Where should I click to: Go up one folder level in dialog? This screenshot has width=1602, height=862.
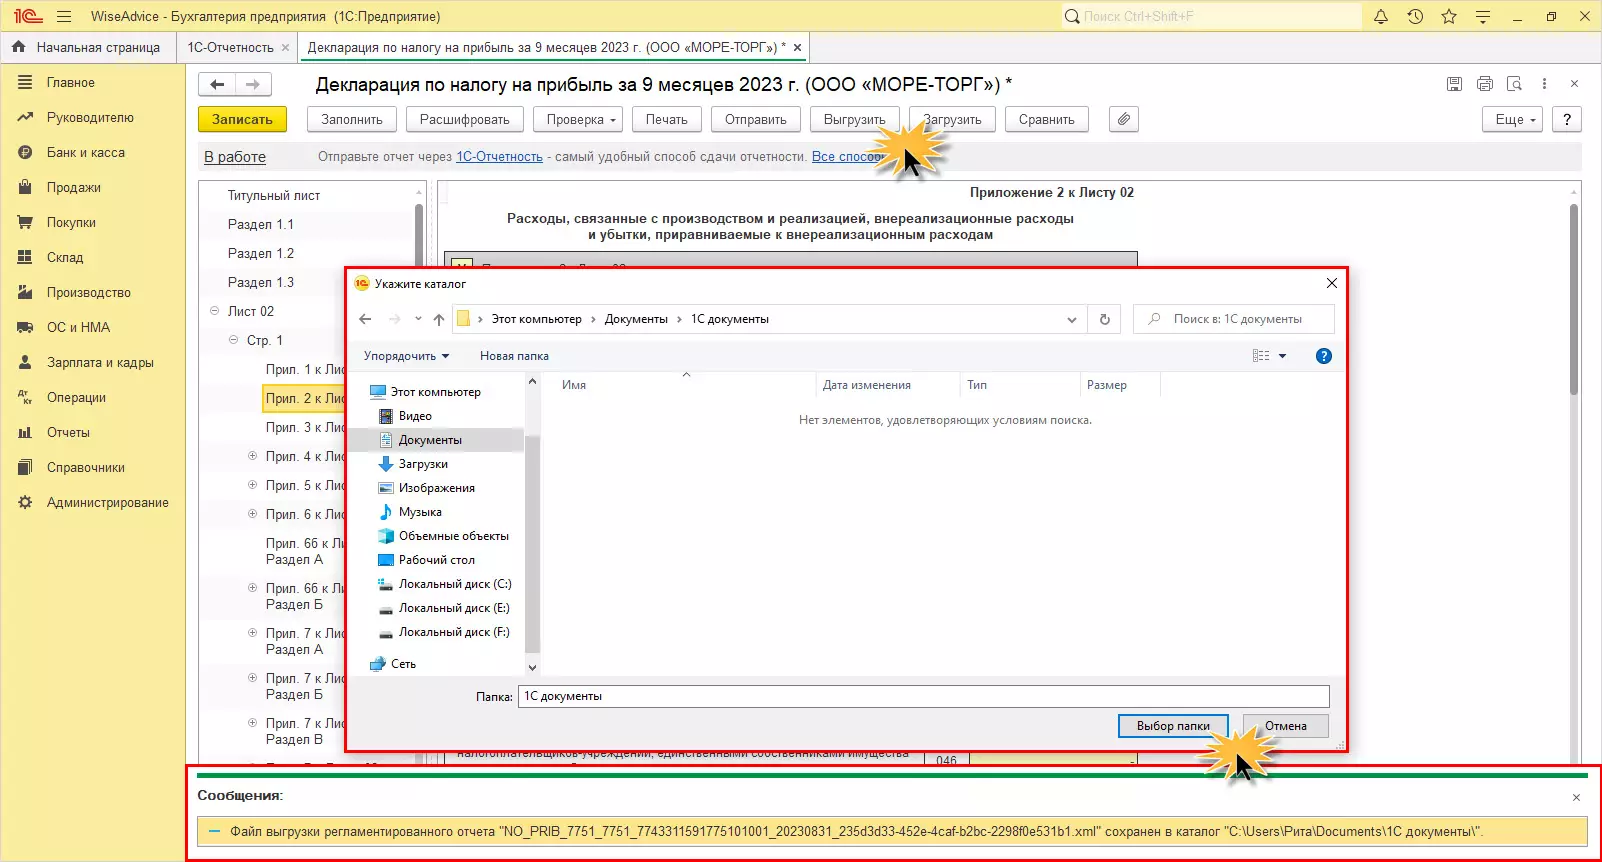pyautogui.click(x=439, y=319)
